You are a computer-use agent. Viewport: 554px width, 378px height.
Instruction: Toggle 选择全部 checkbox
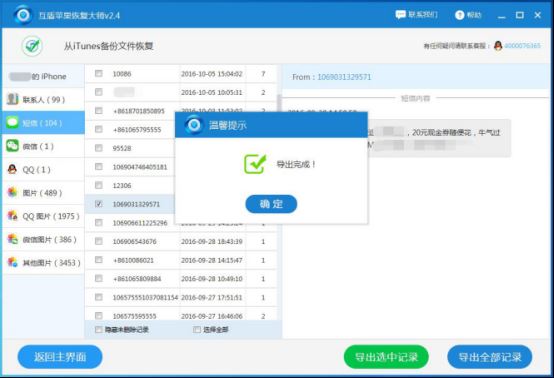pos(197,330)
